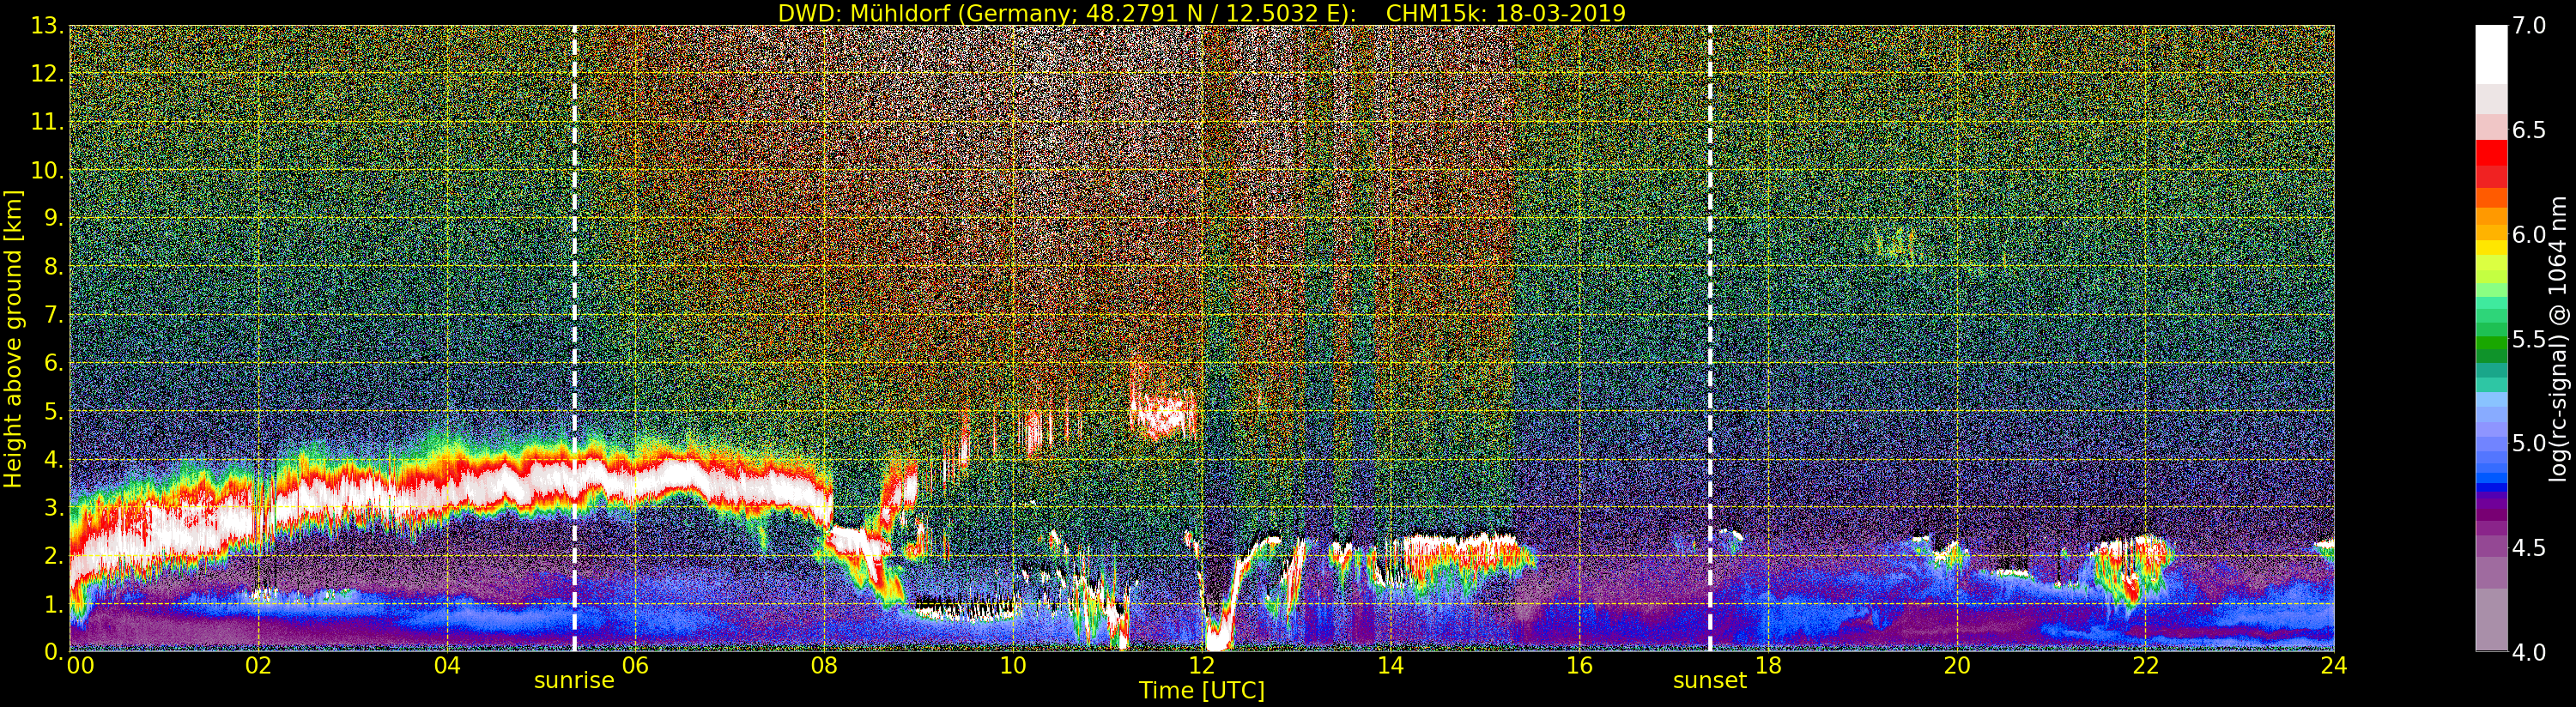Image resolution: width=2576 pixels, height=707 pixels.
Task: Click the colorbar tick label '5.5'
Action: point(2529,339)
